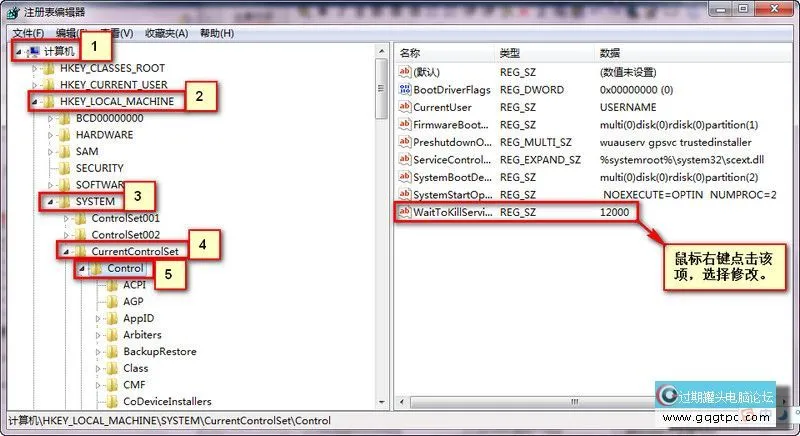The width and height of the screenshot is (800, 436).
Task: Click the SystemStartOptions value icon
Action: [405, 194]
